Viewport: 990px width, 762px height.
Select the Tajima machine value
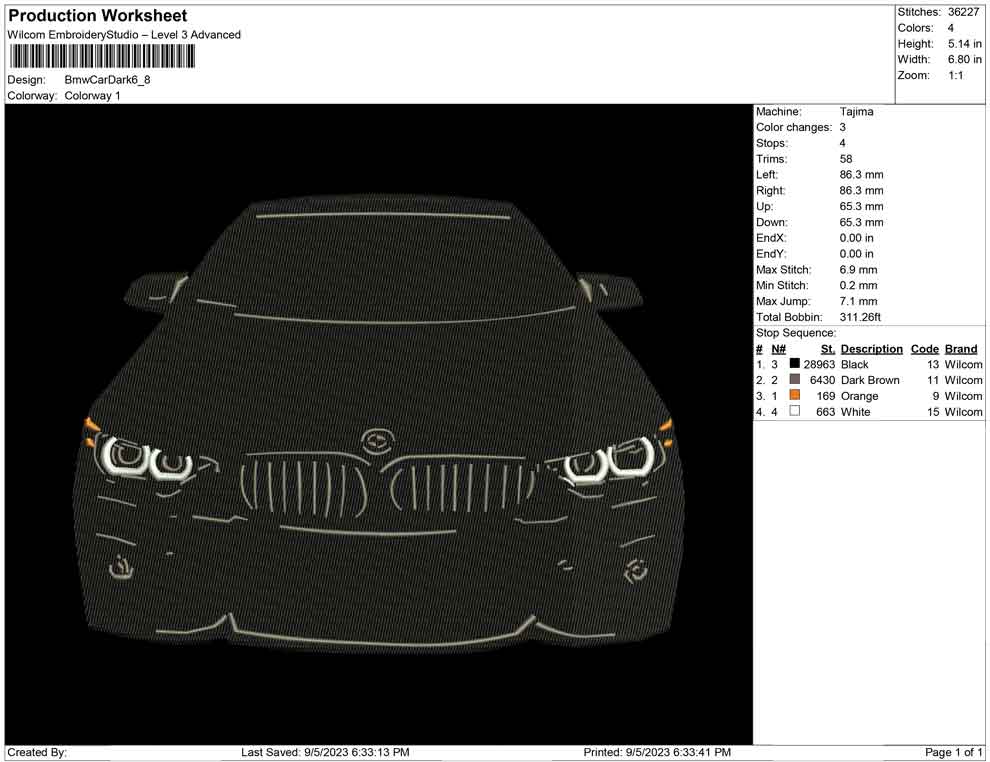[856, 112]
